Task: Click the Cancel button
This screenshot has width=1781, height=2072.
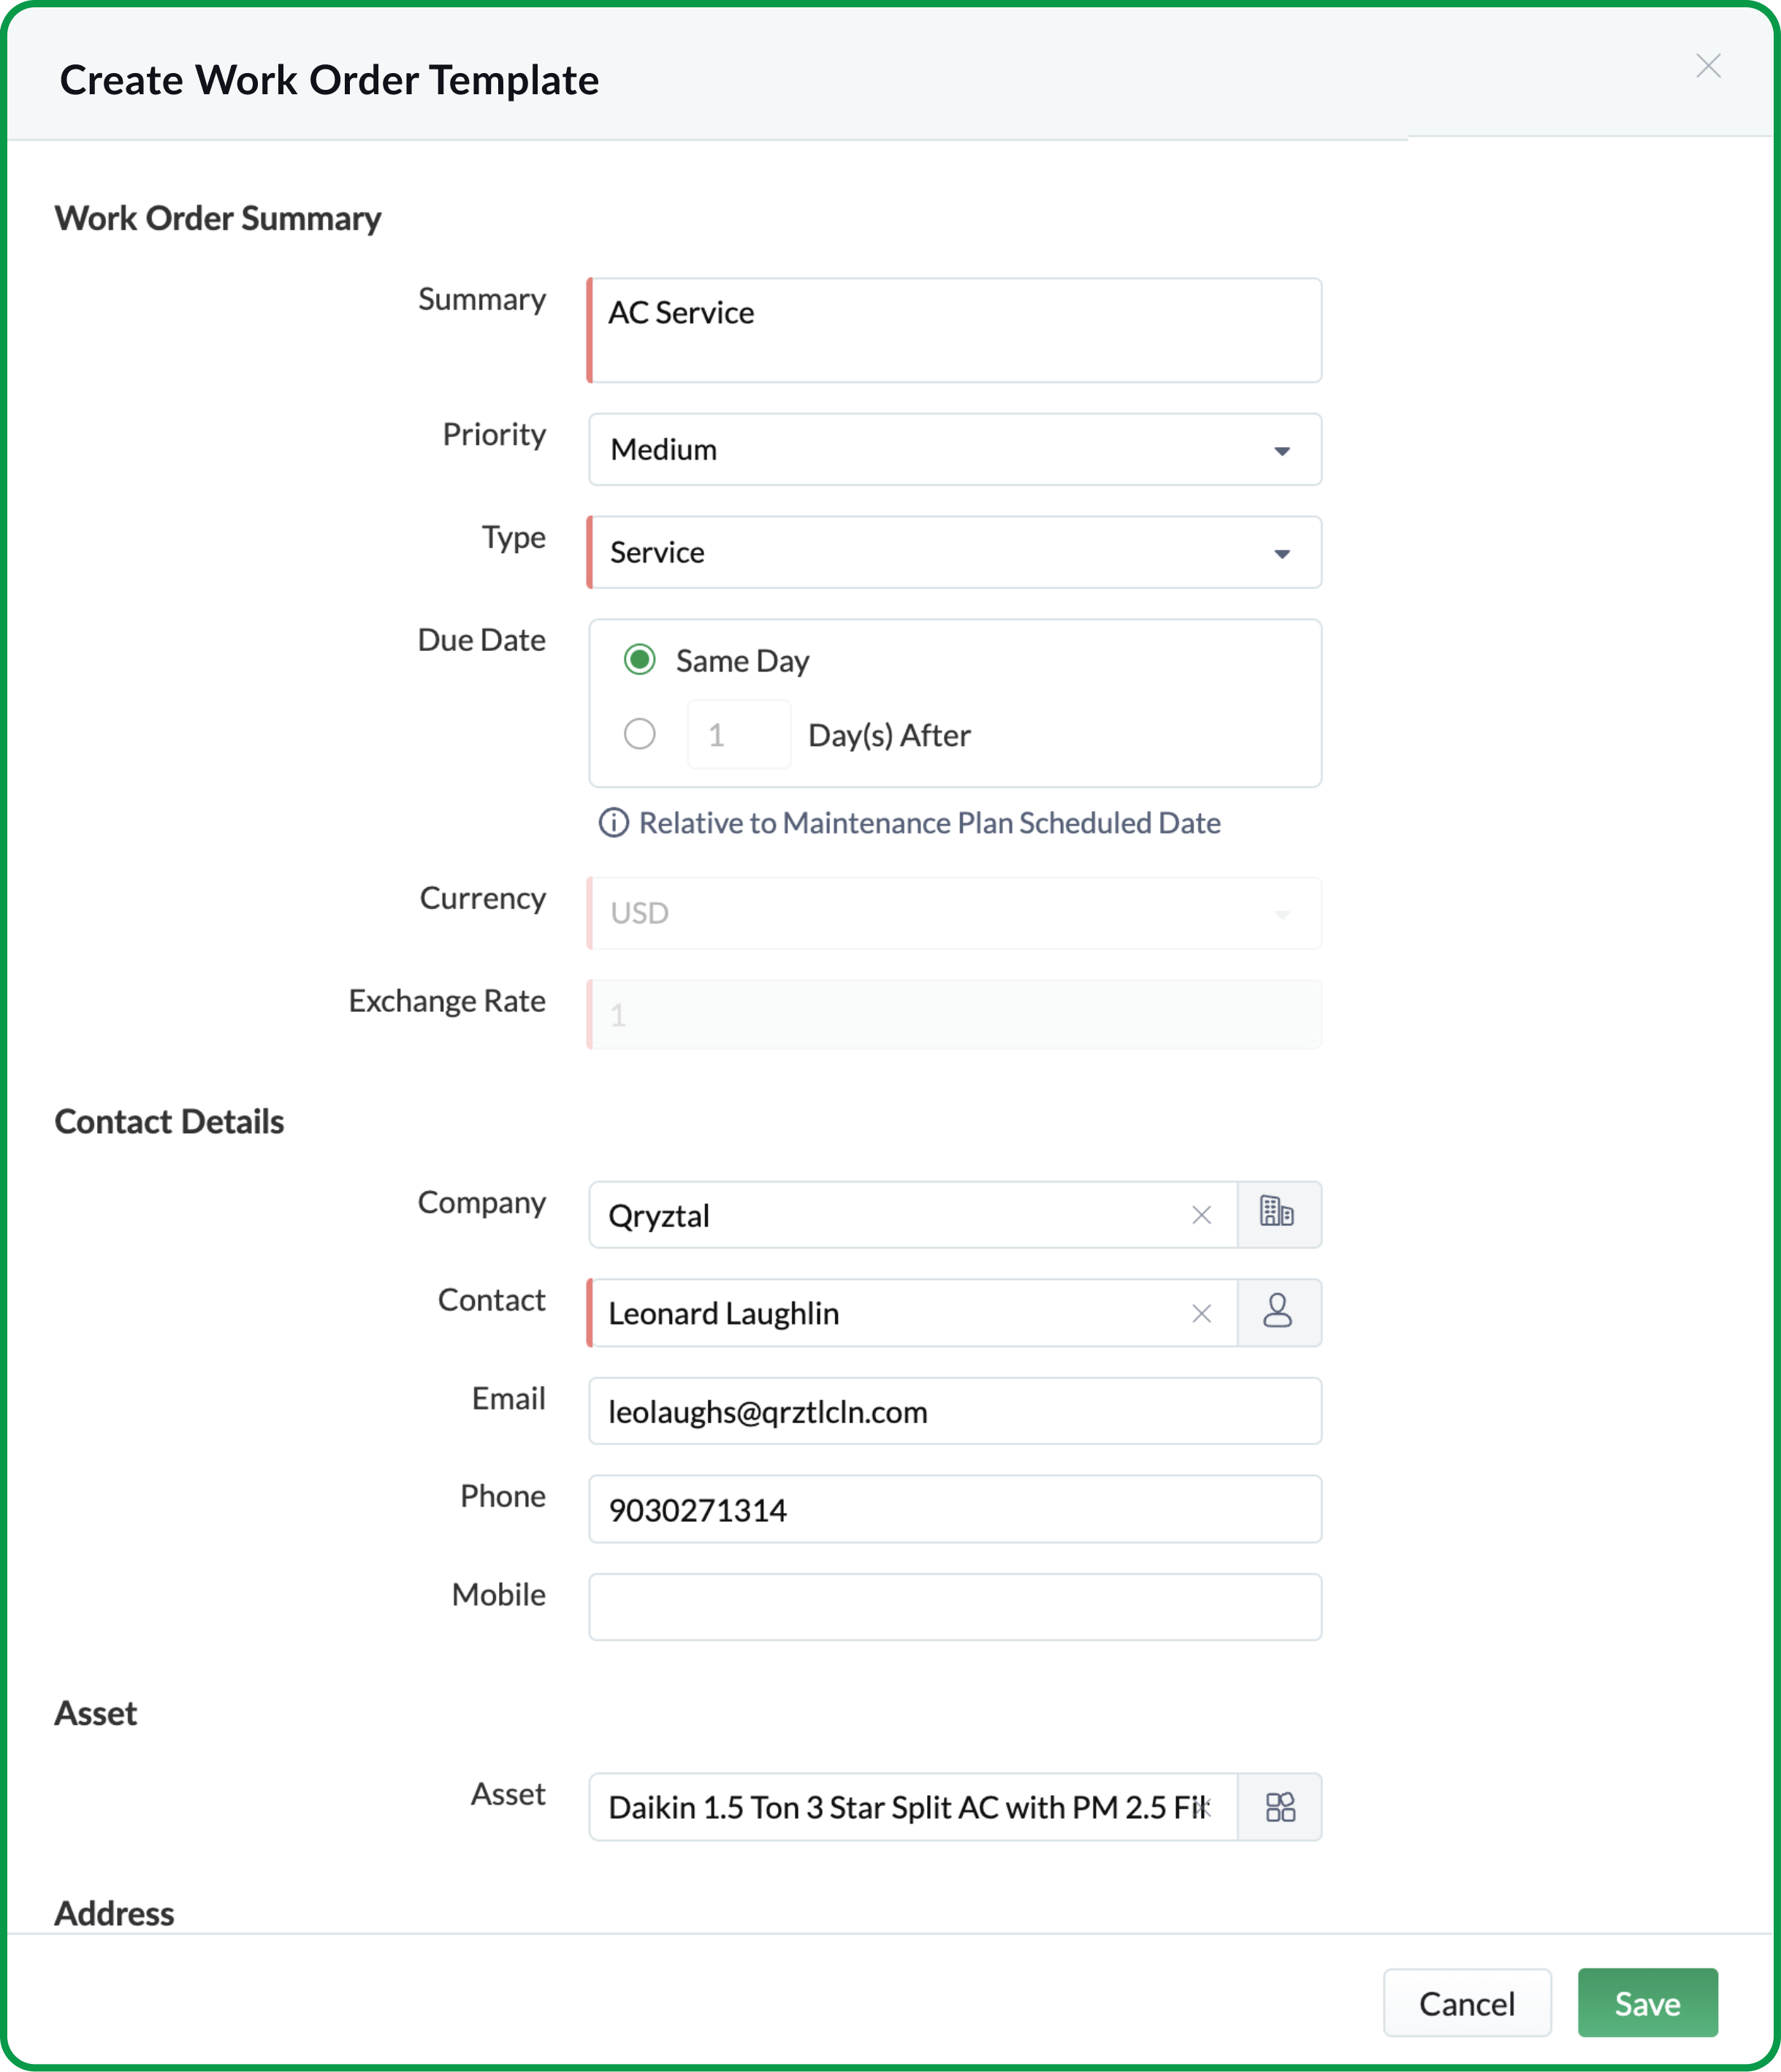Action: coord(1467,2003)
